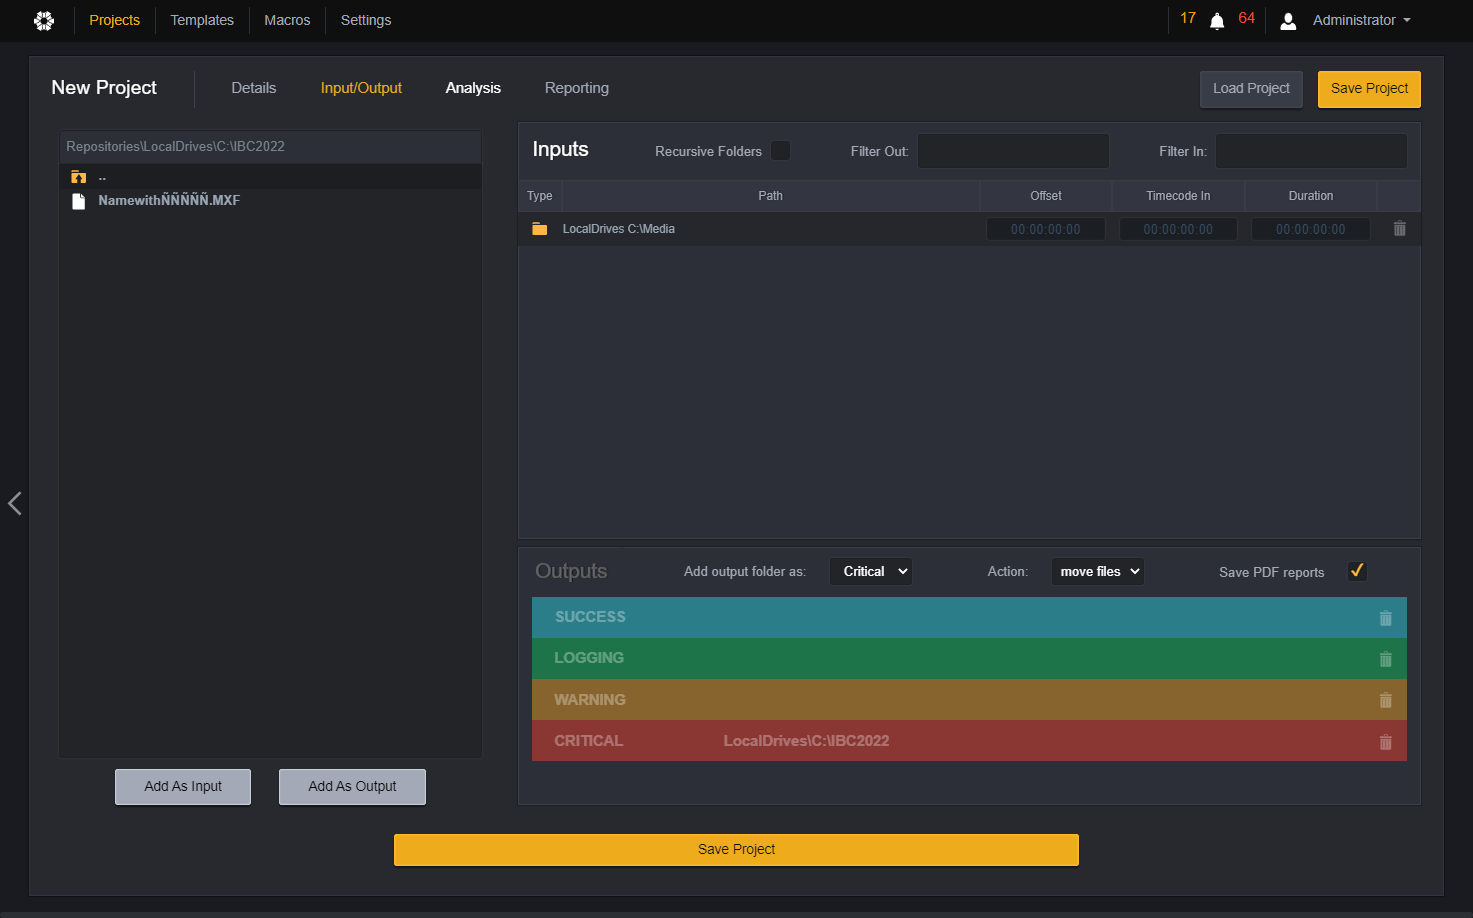Uncheck Save PDF reports

click(x=1357, y=571)
